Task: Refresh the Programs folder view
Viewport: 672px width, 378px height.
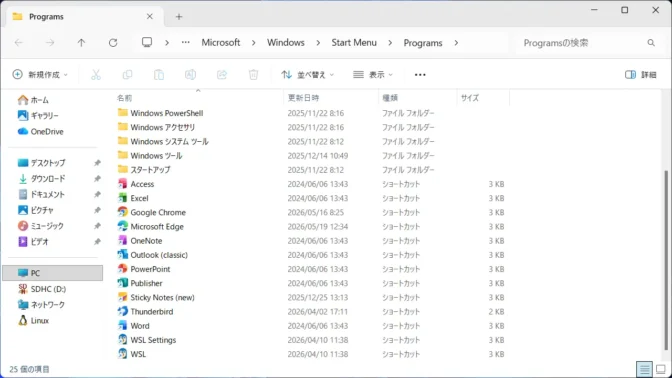Action: coord(113,42)
